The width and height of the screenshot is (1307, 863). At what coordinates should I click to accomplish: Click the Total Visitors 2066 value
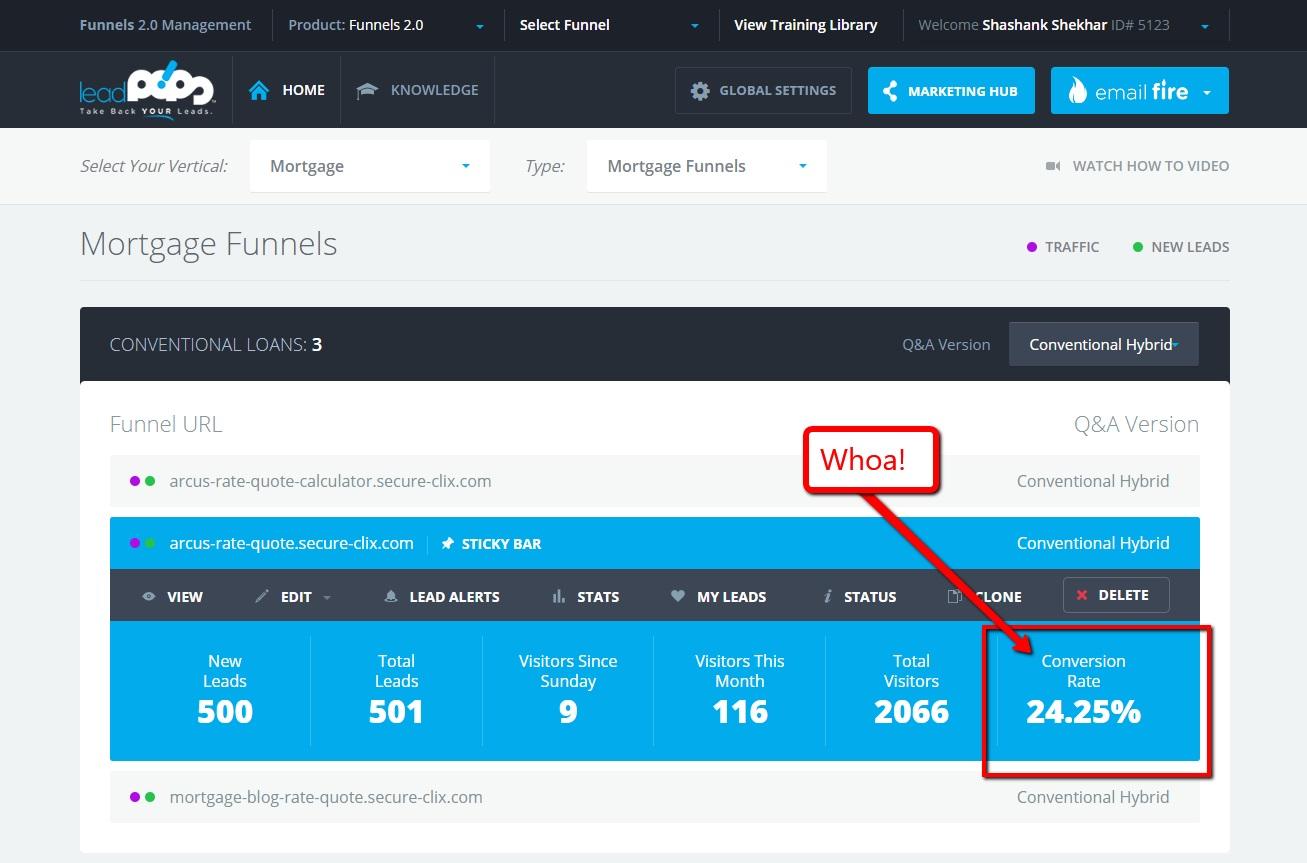(911, 712)
